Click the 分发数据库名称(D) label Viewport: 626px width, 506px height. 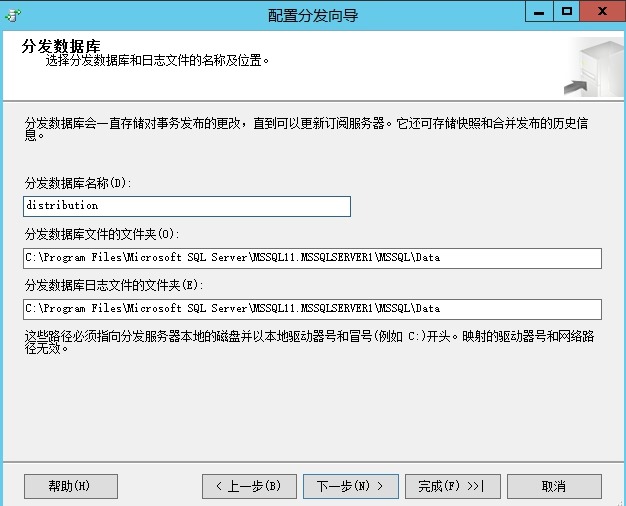pos(79,183)
